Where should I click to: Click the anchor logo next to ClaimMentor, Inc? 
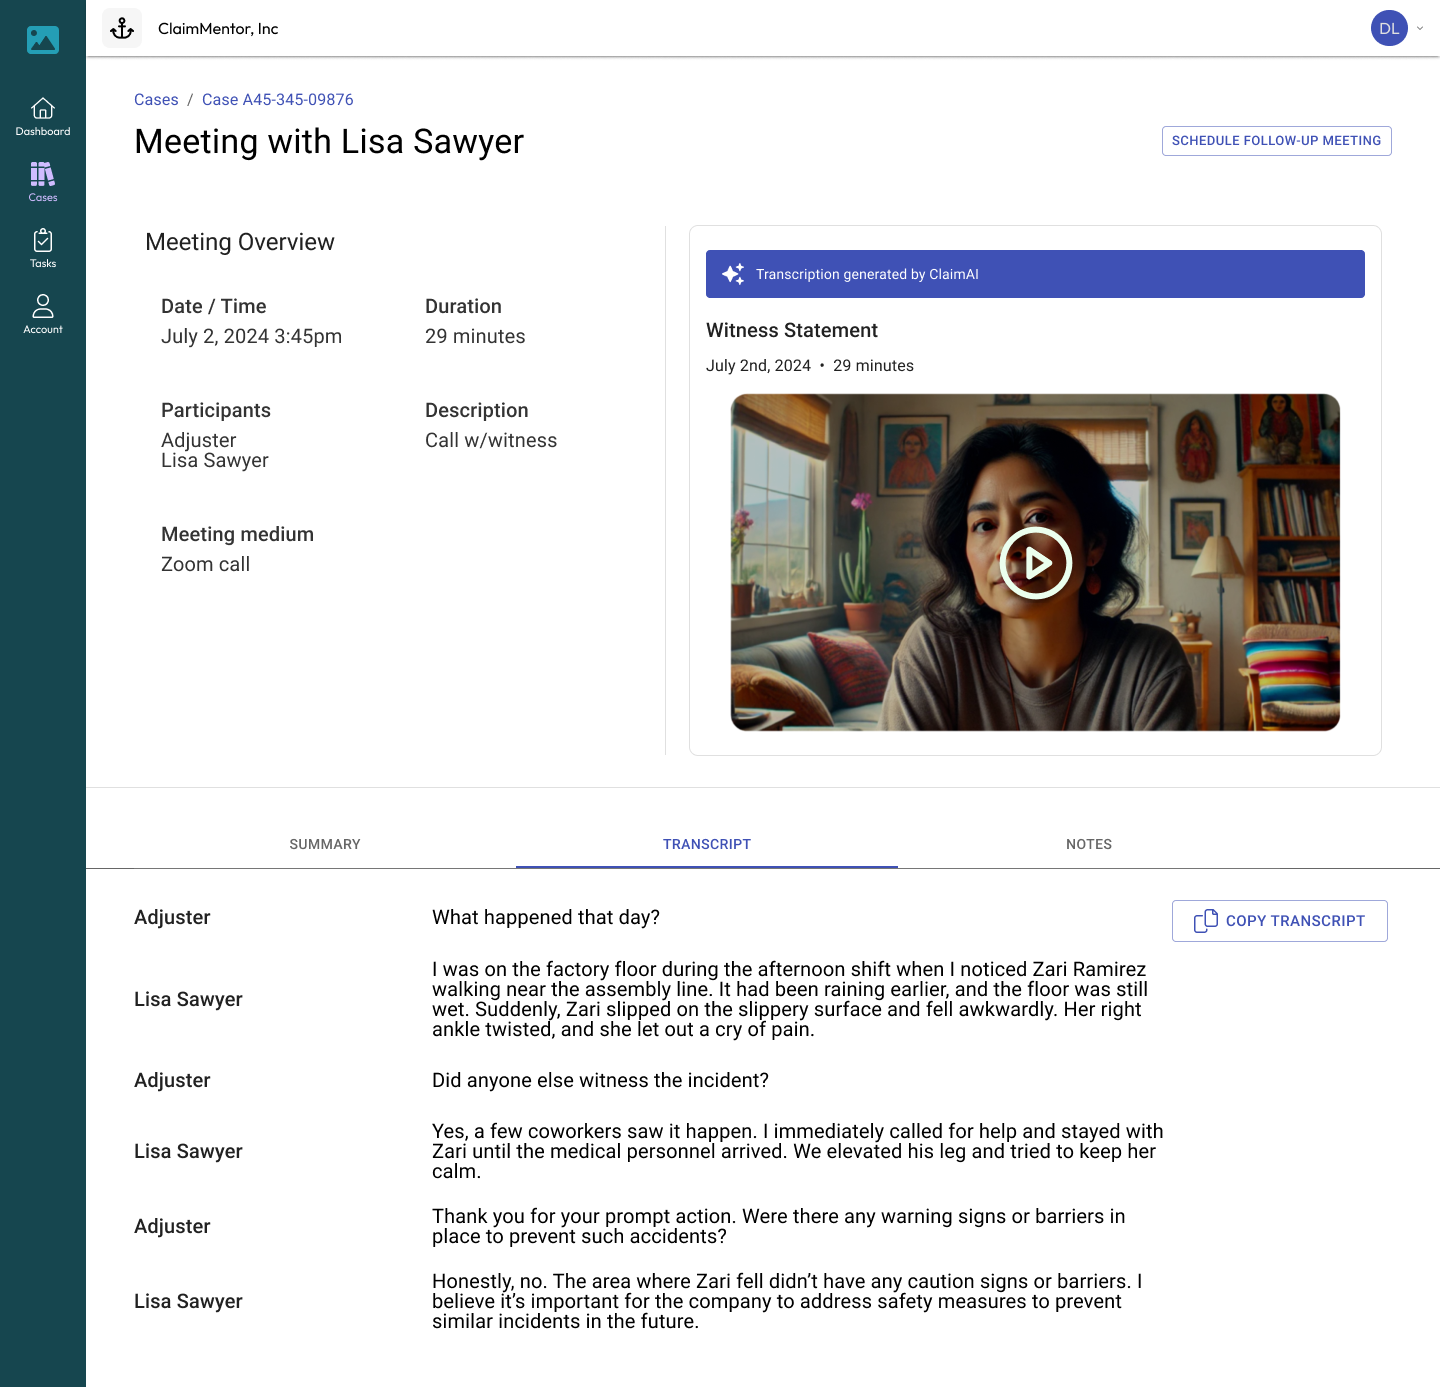click(x=122, y=28)
